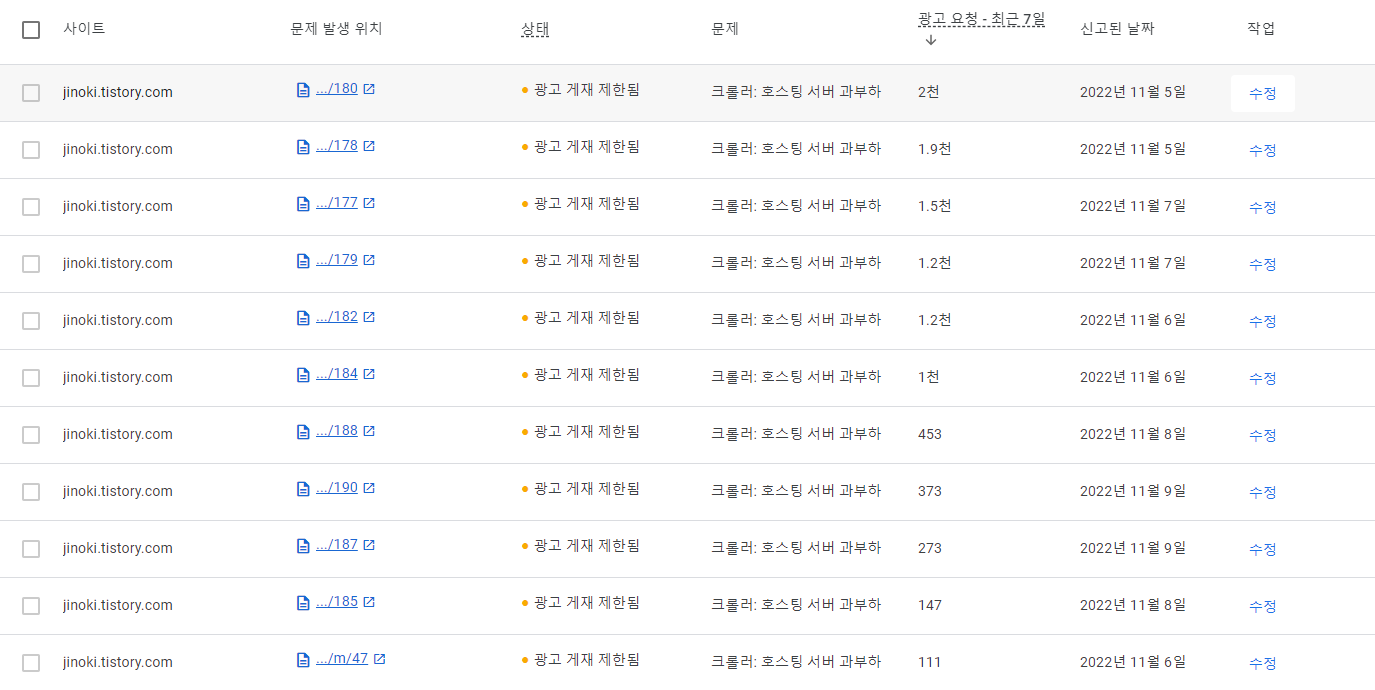
Task: Click 수정 button for the .../180 row
Action: point(1262,93)
